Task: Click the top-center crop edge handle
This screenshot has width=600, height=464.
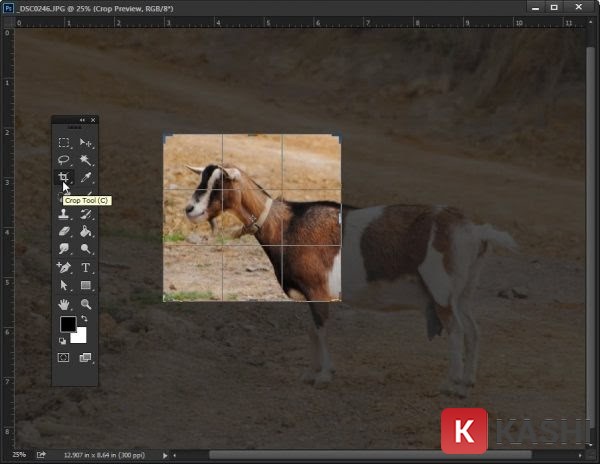Action: [253, 134]
